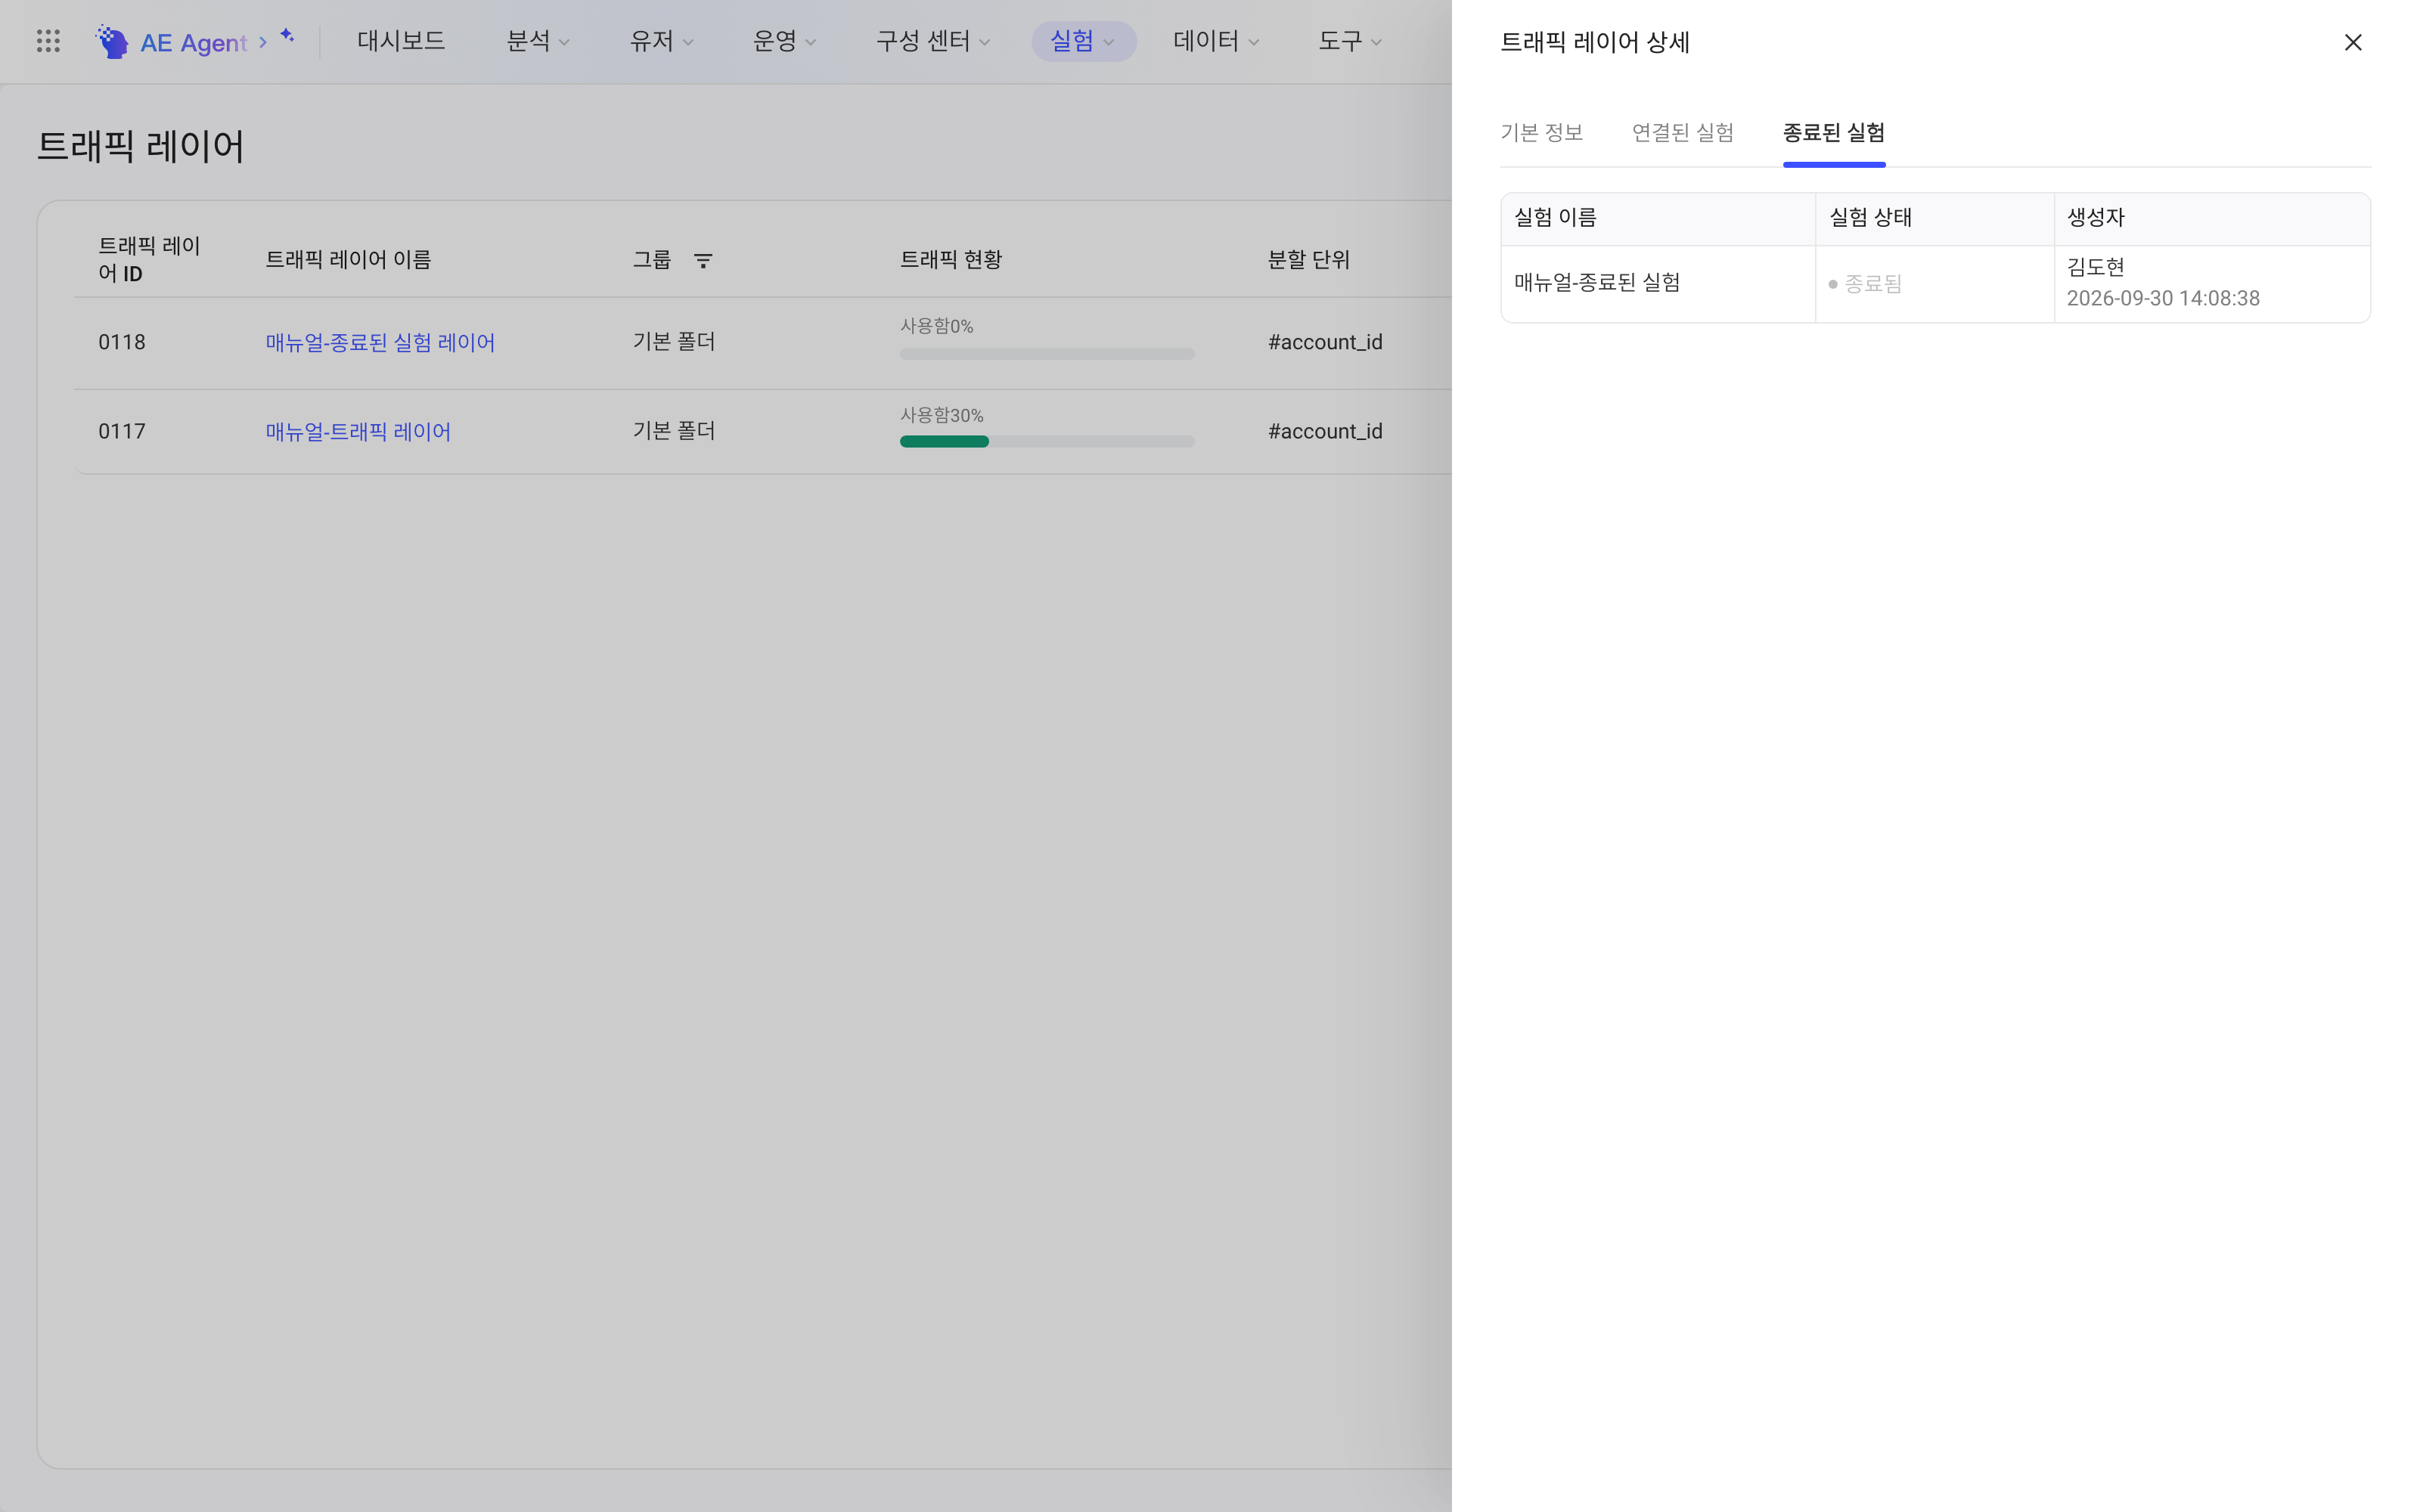The height and width of the screenshot is (1512, 2420).
Task: Click the 사용함0% traffic progress bar
Action: [1047, 353]
